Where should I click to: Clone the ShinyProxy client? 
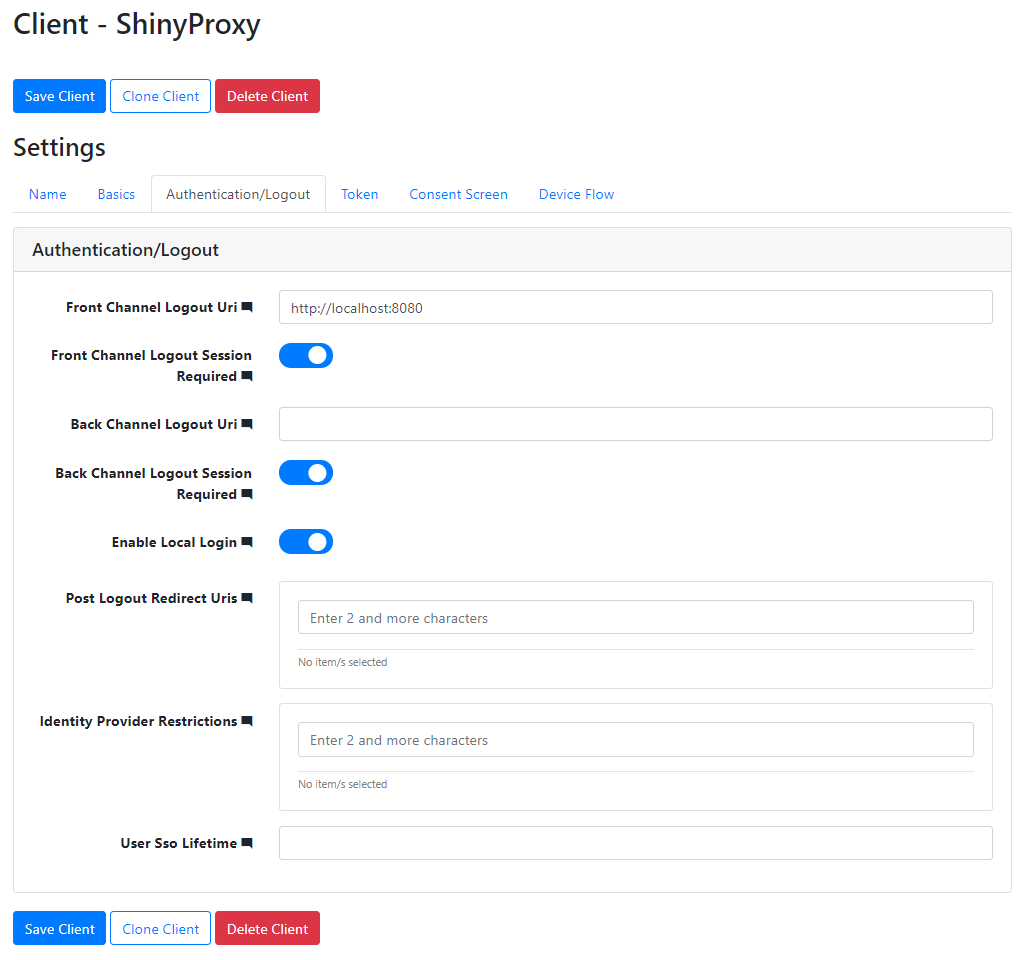click(160, 96)
